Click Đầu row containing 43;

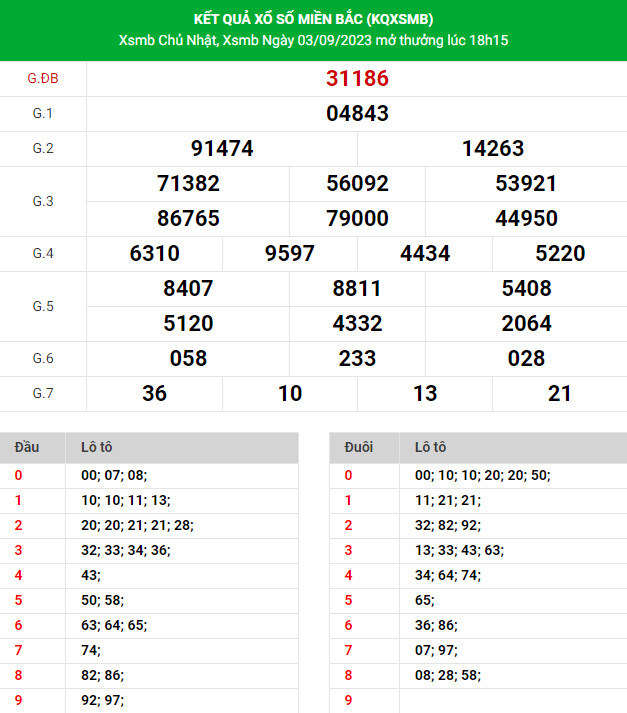(149, 576)
